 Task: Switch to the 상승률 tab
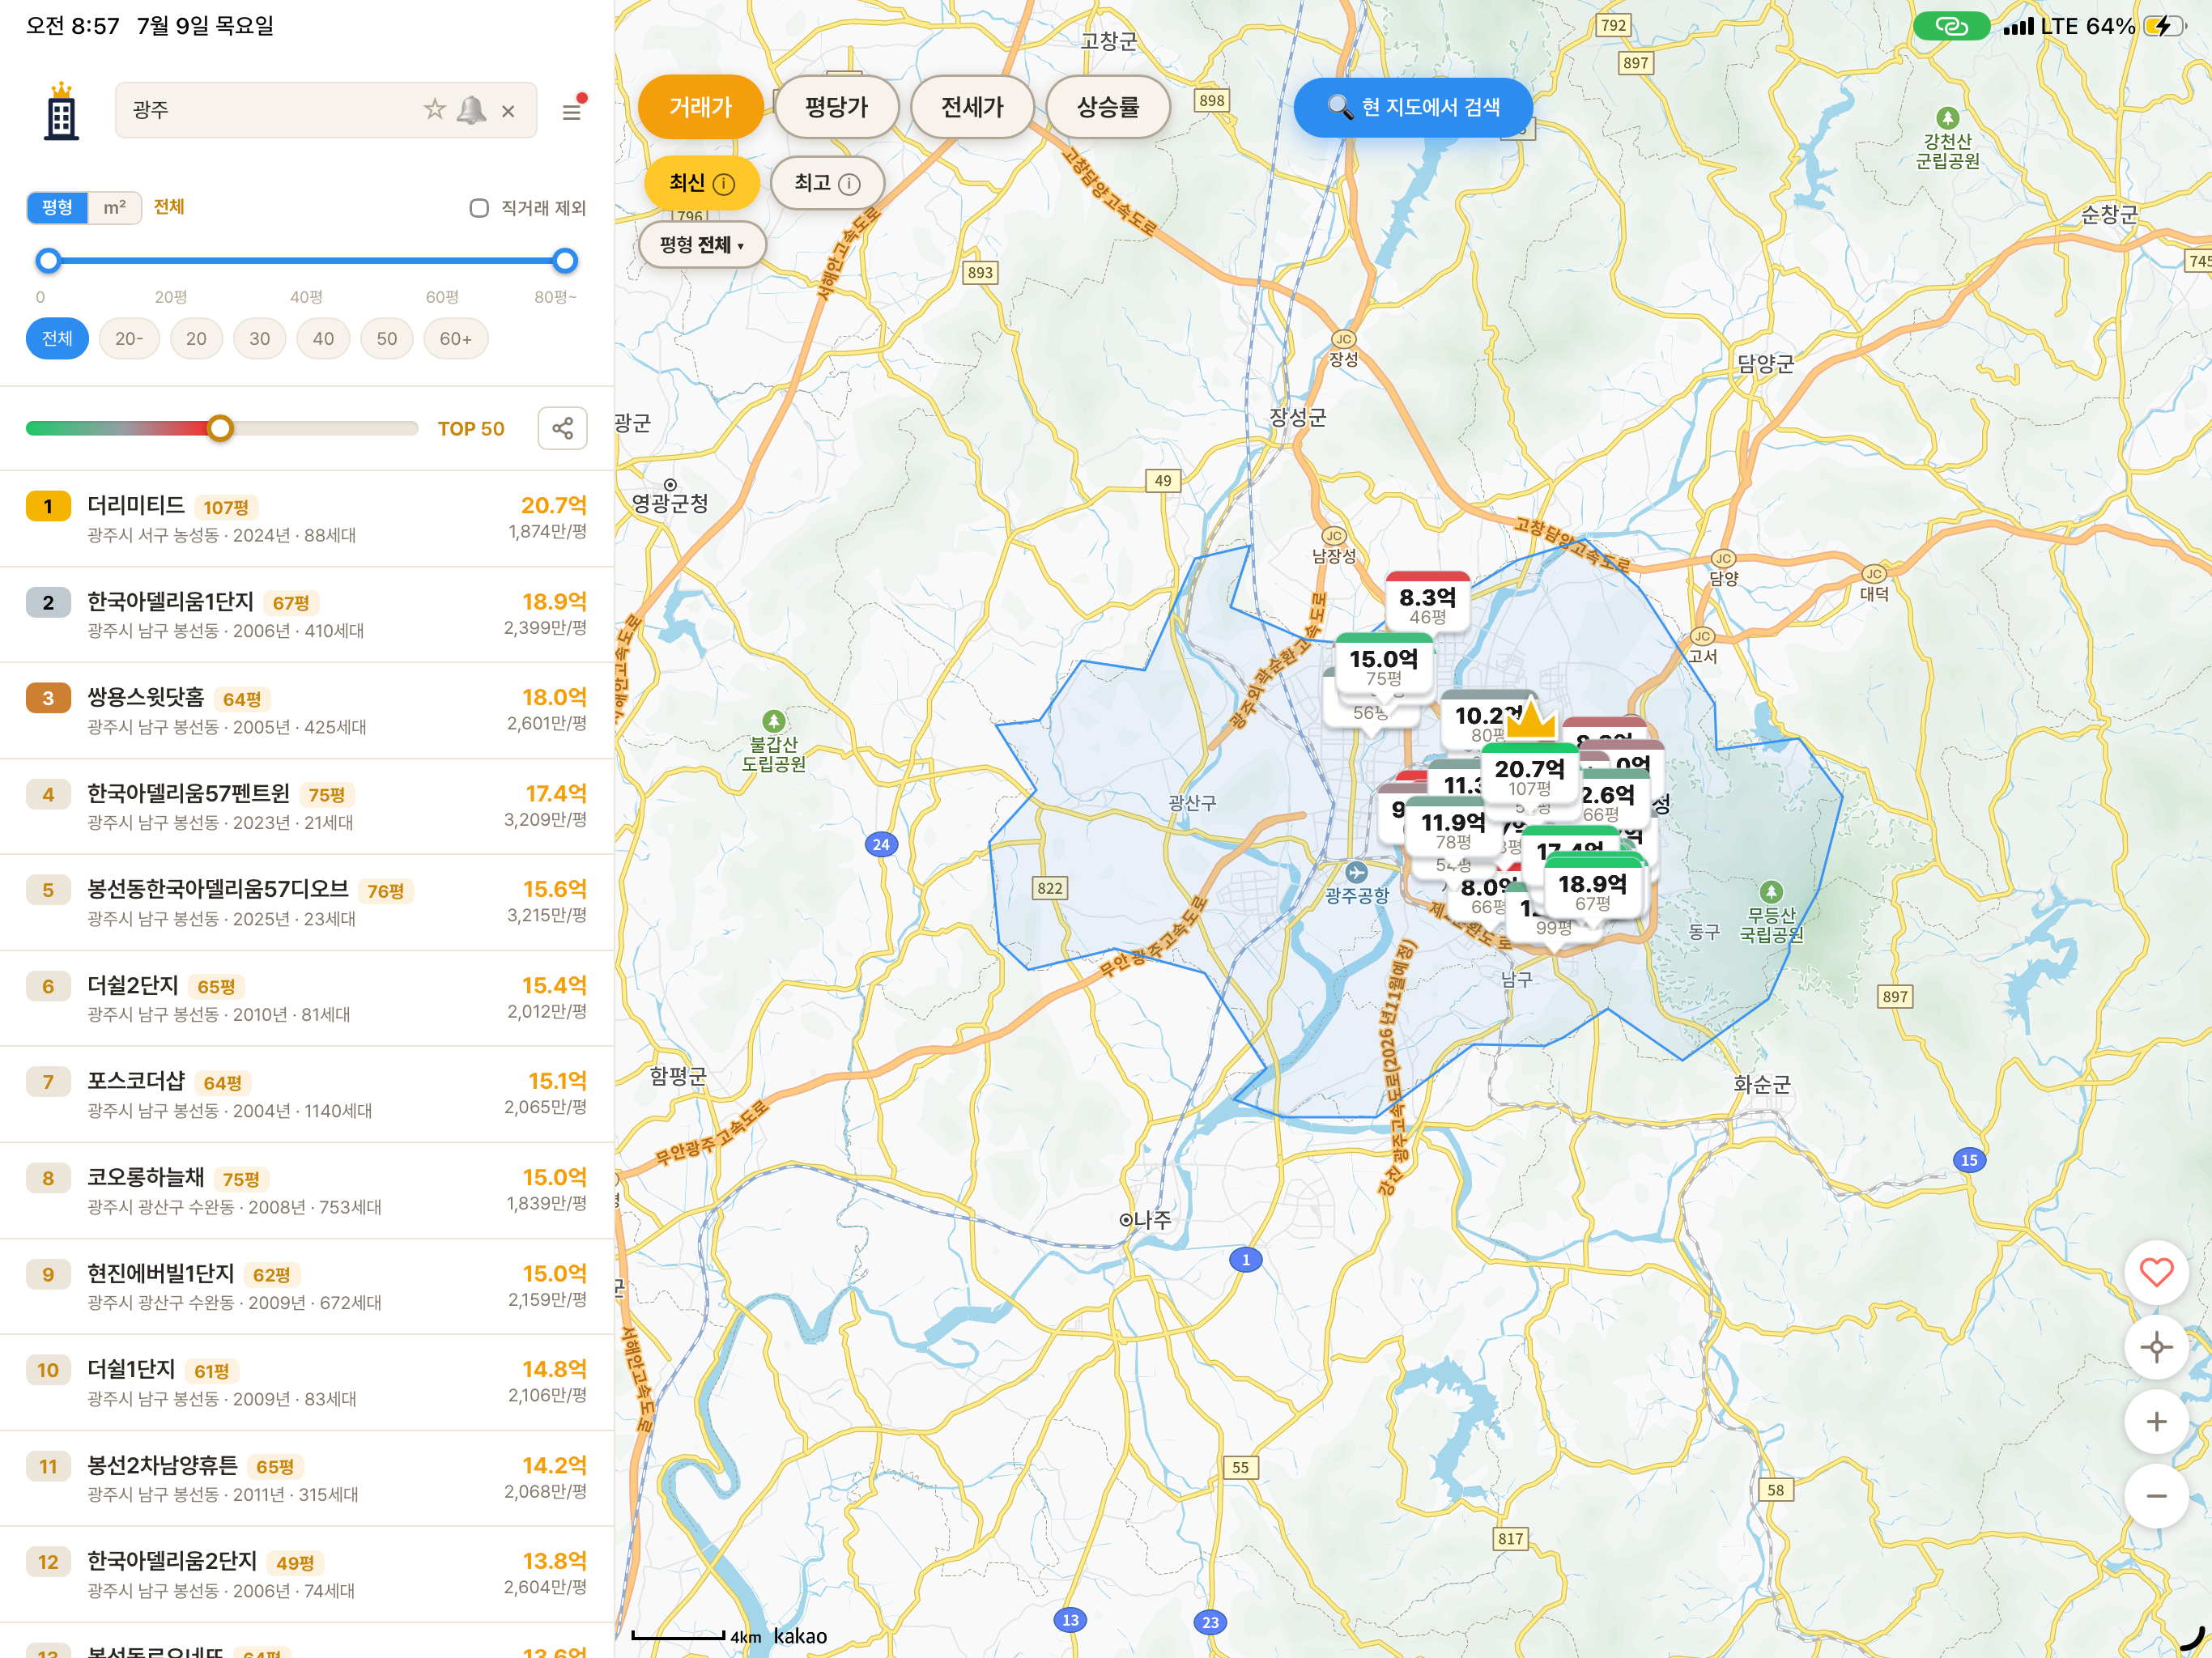[1108, 107]
